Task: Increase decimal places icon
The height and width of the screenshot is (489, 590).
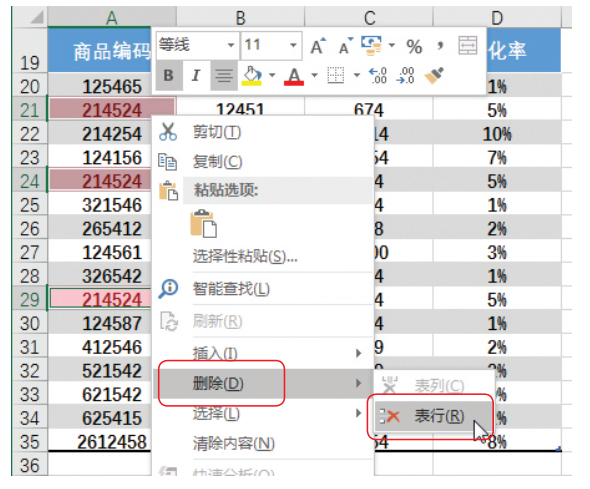Action: pyautogui.click(x=377, y=76)
